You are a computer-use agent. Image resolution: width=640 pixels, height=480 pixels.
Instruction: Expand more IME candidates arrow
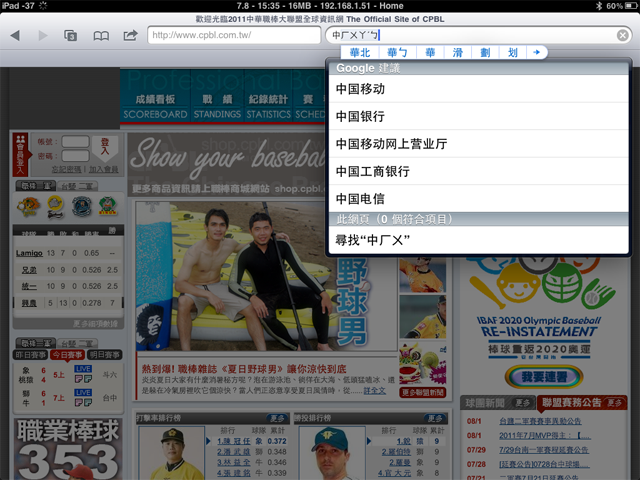click(x=537, y=52)
